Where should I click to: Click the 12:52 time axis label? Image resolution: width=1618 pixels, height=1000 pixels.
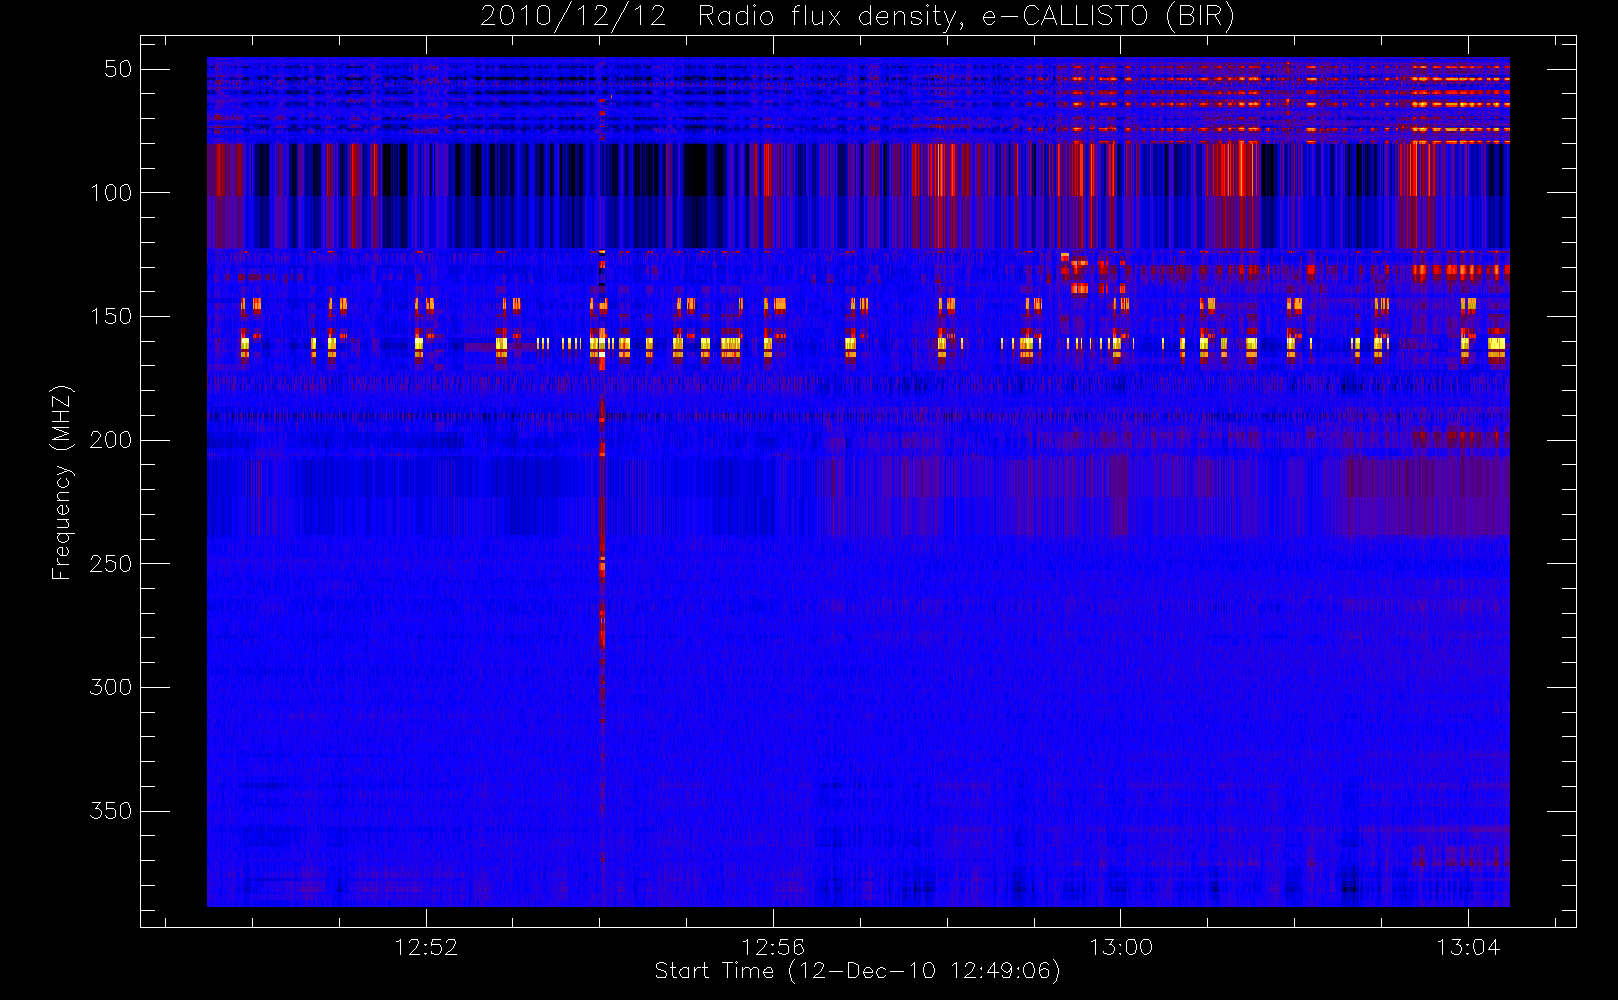pos(426,947)
